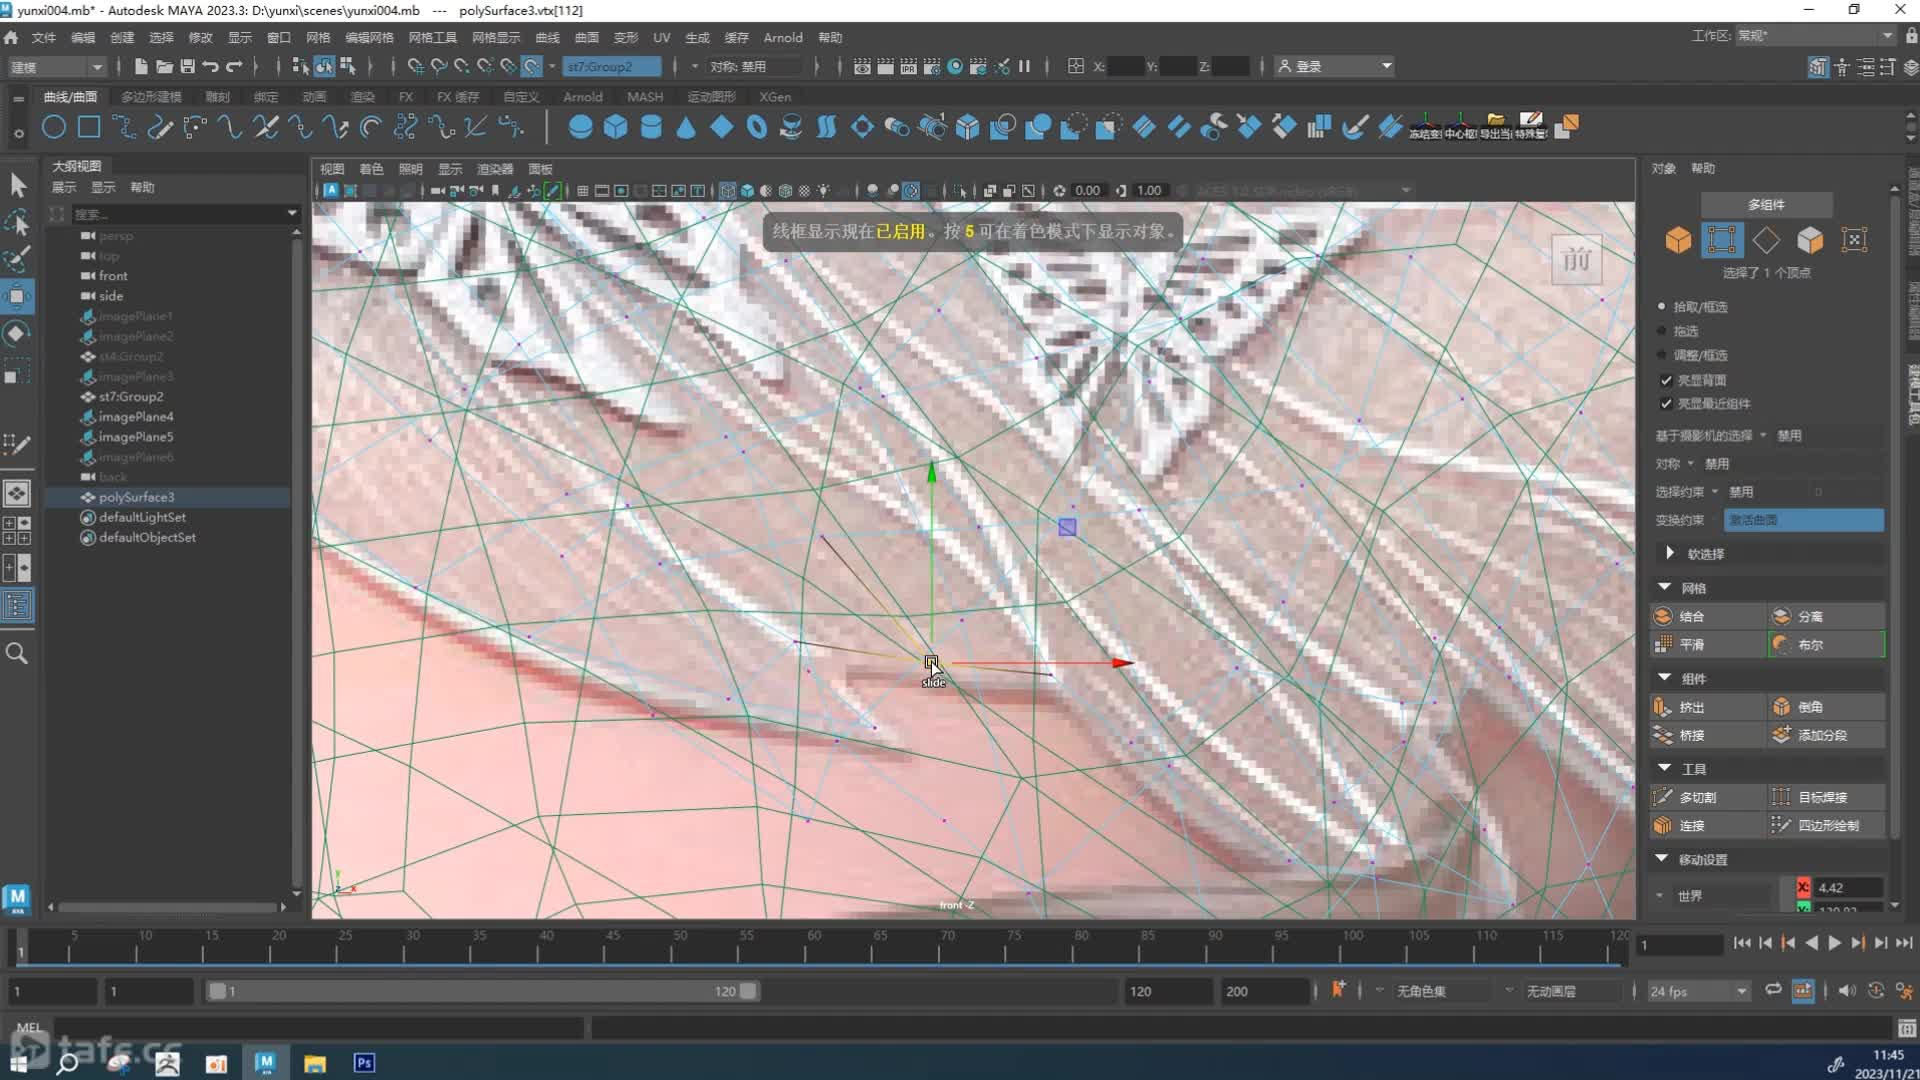The image size is (1920, 1080).
Task: Click the 多切割 multi-cut button
Action: (x=1707, y=797)
